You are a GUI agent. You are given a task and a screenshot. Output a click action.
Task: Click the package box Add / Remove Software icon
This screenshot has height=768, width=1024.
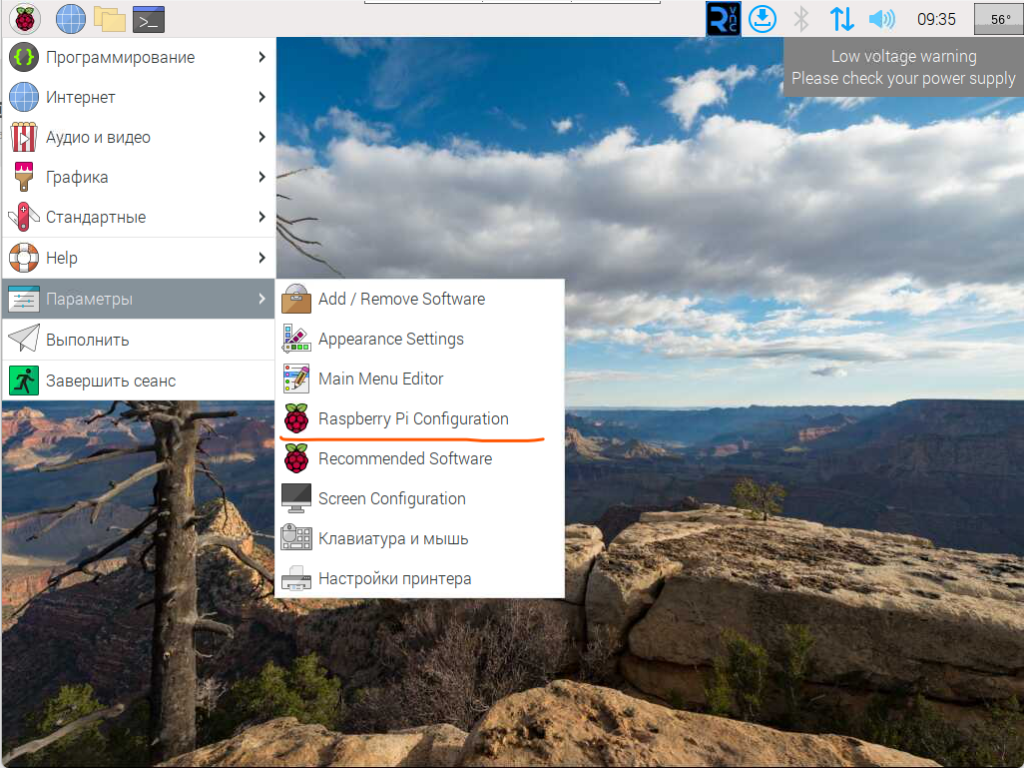(296, 298)
